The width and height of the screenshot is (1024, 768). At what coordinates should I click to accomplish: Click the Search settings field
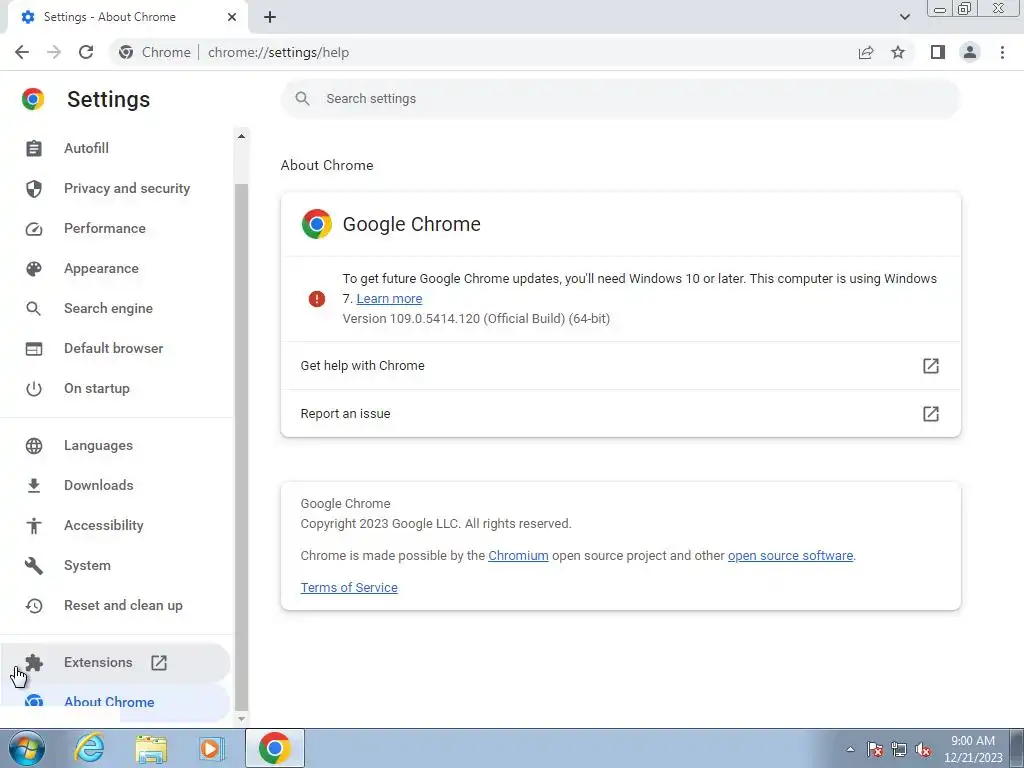[620, 99]
